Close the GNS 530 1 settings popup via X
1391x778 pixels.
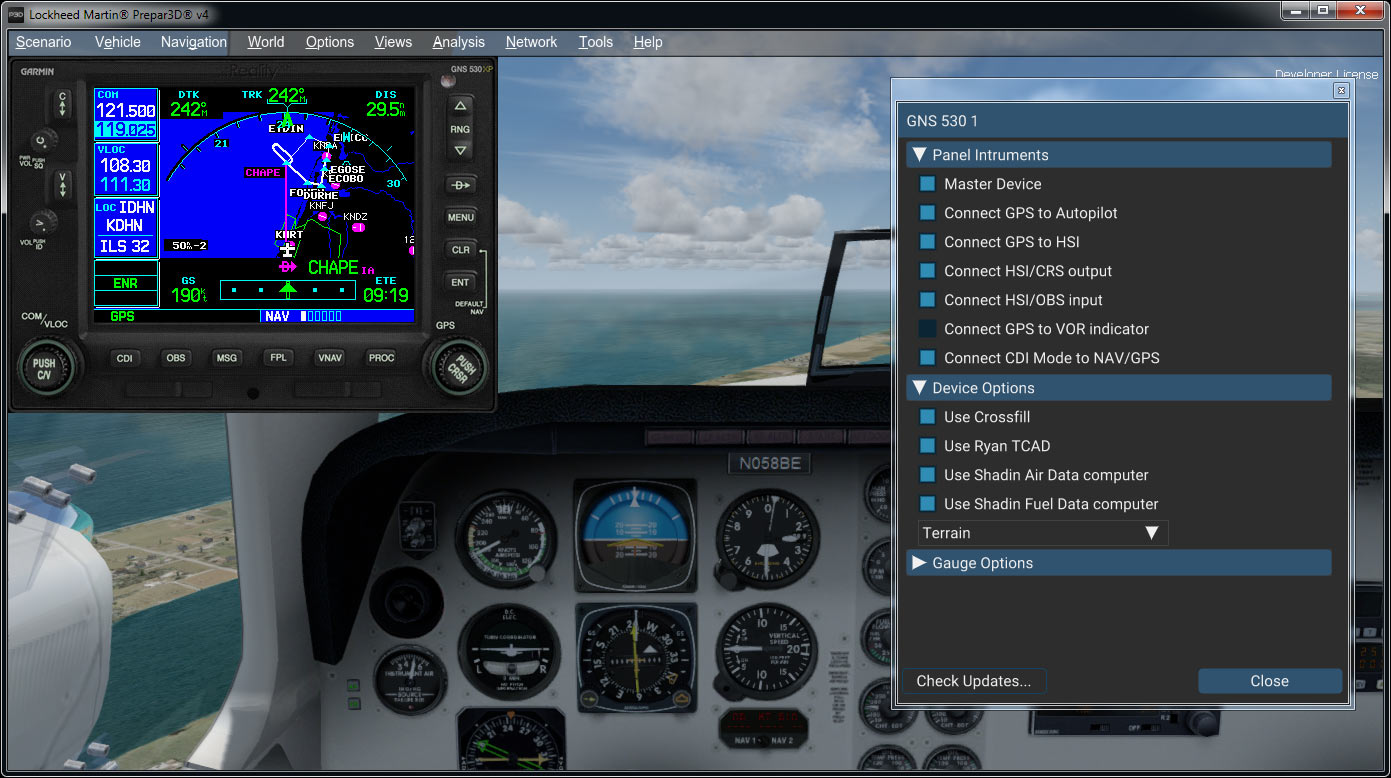[1341, 90]
